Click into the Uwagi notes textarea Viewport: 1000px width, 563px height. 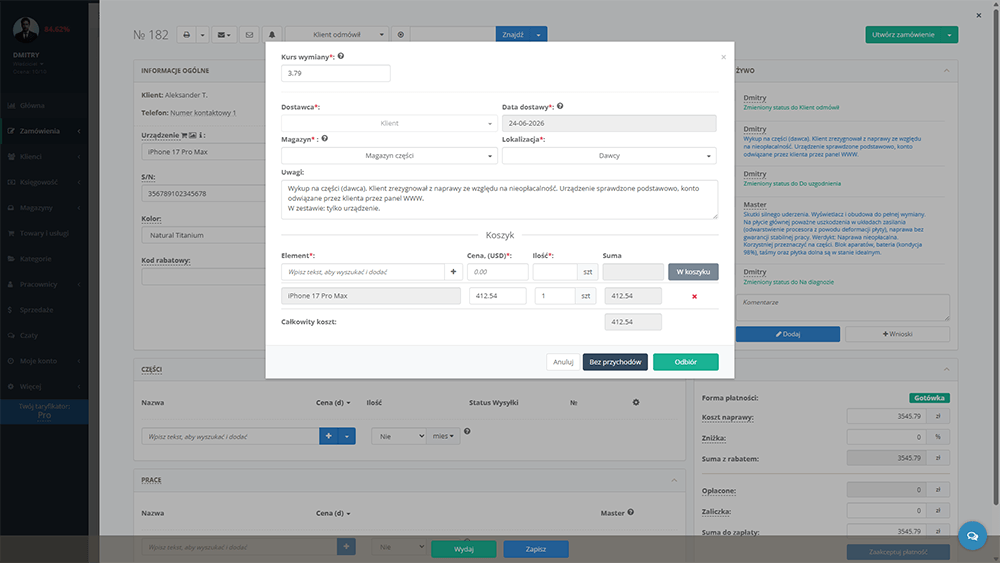click(x=499, y=199)
